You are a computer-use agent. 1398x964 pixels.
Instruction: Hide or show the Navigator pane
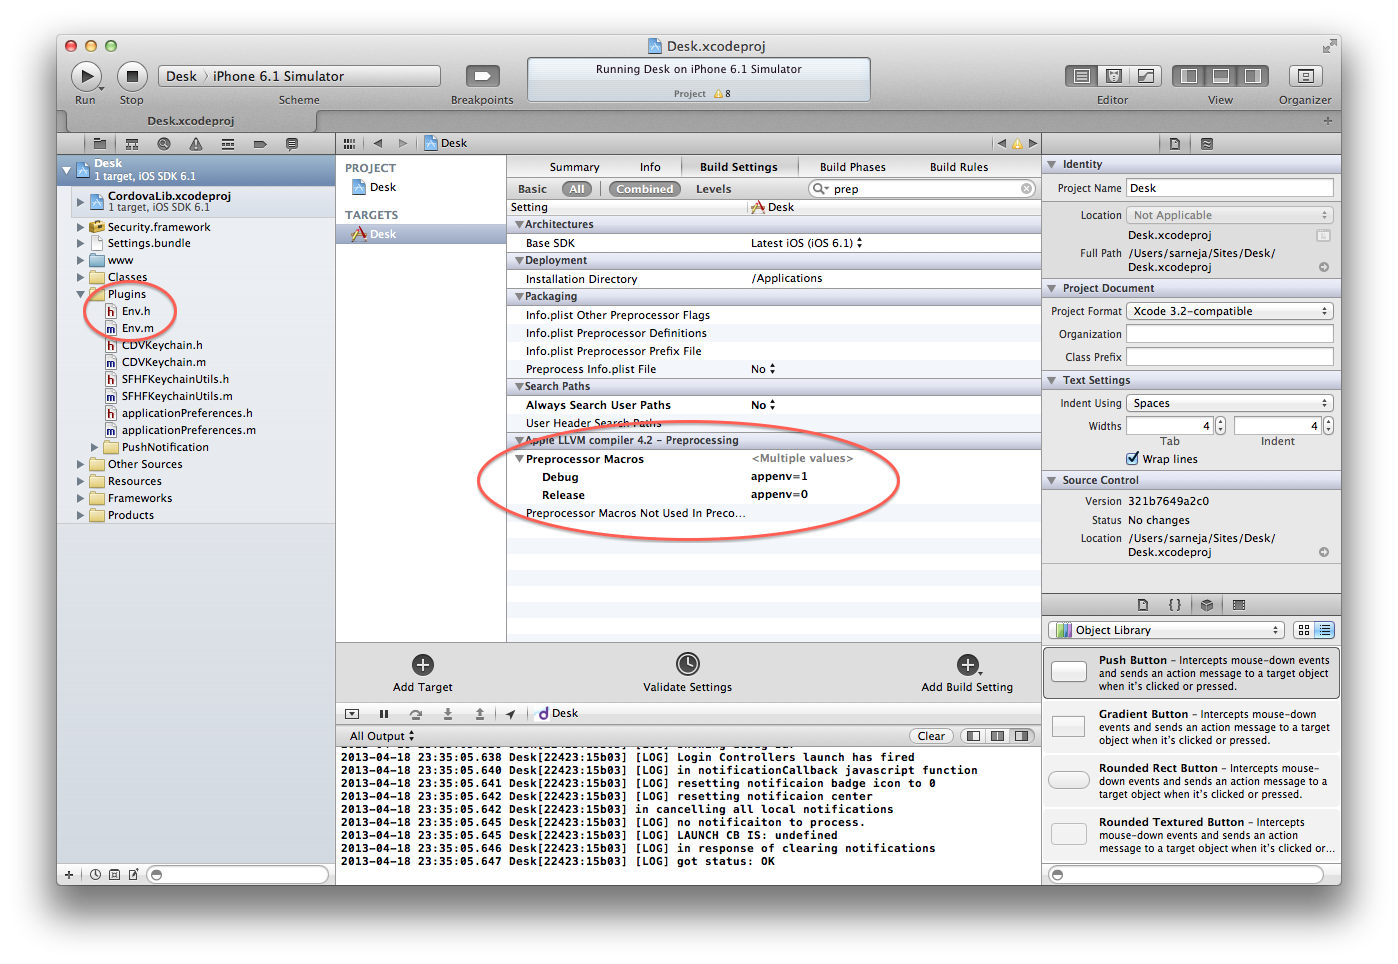coord(1190,76)
